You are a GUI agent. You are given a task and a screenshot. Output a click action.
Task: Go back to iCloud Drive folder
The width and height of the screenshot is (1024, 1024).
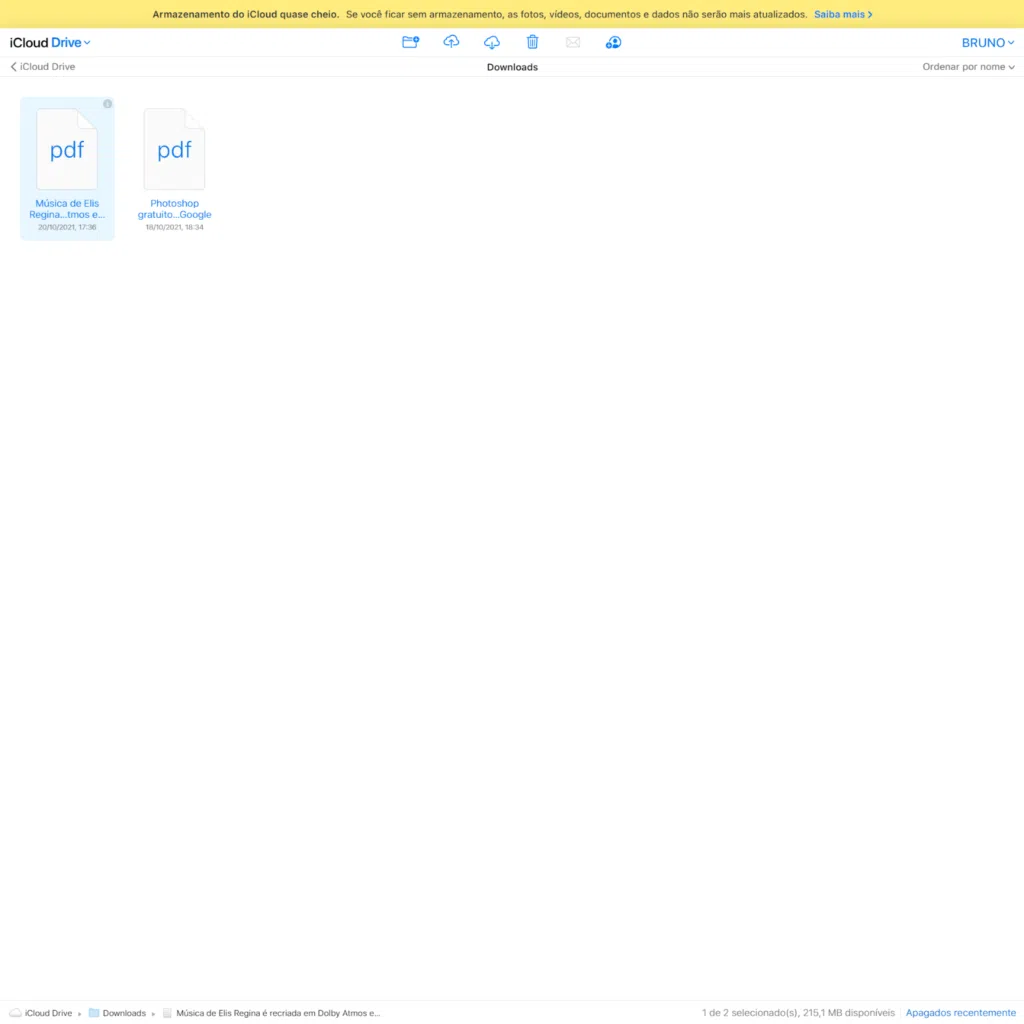pos(41,66)
